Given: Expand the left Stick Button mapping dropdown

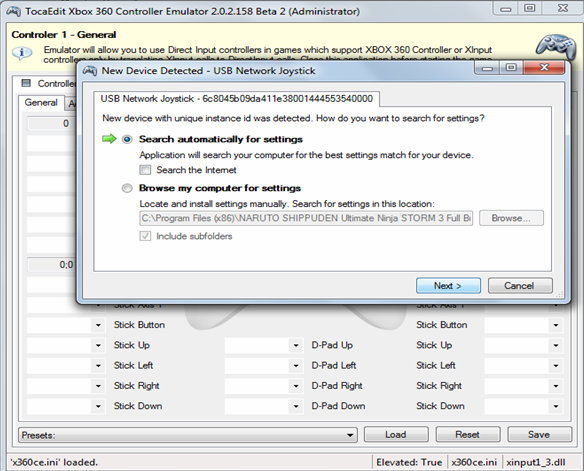Looking at the screenshot, I should pos(98,325).
